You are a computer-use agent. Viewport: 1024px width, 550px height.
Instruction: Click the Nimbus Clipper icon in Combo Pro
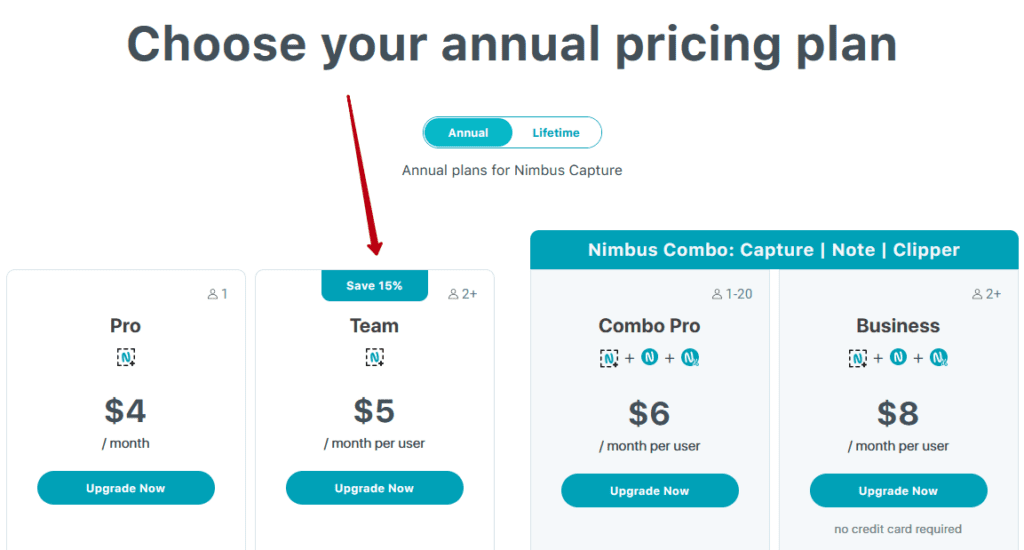(690, 357)
